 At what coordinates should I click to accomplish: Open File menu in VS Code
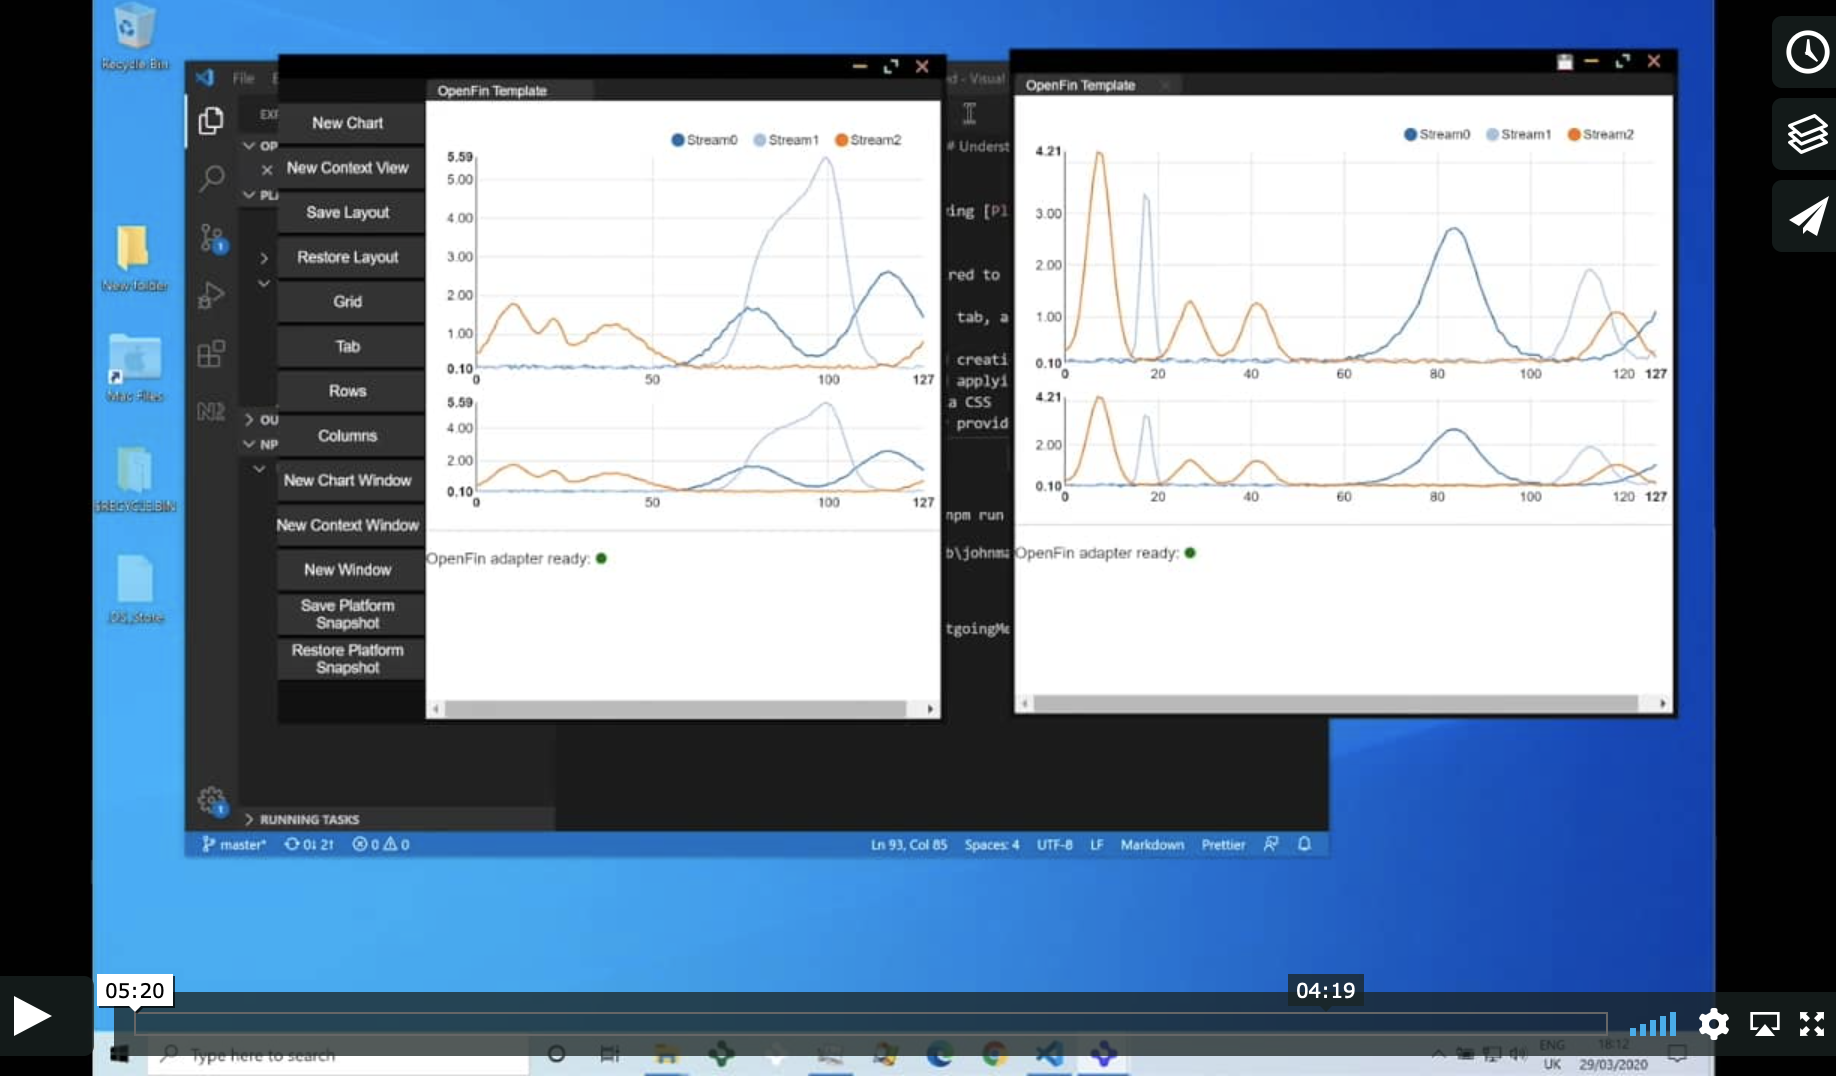[243, 78]
